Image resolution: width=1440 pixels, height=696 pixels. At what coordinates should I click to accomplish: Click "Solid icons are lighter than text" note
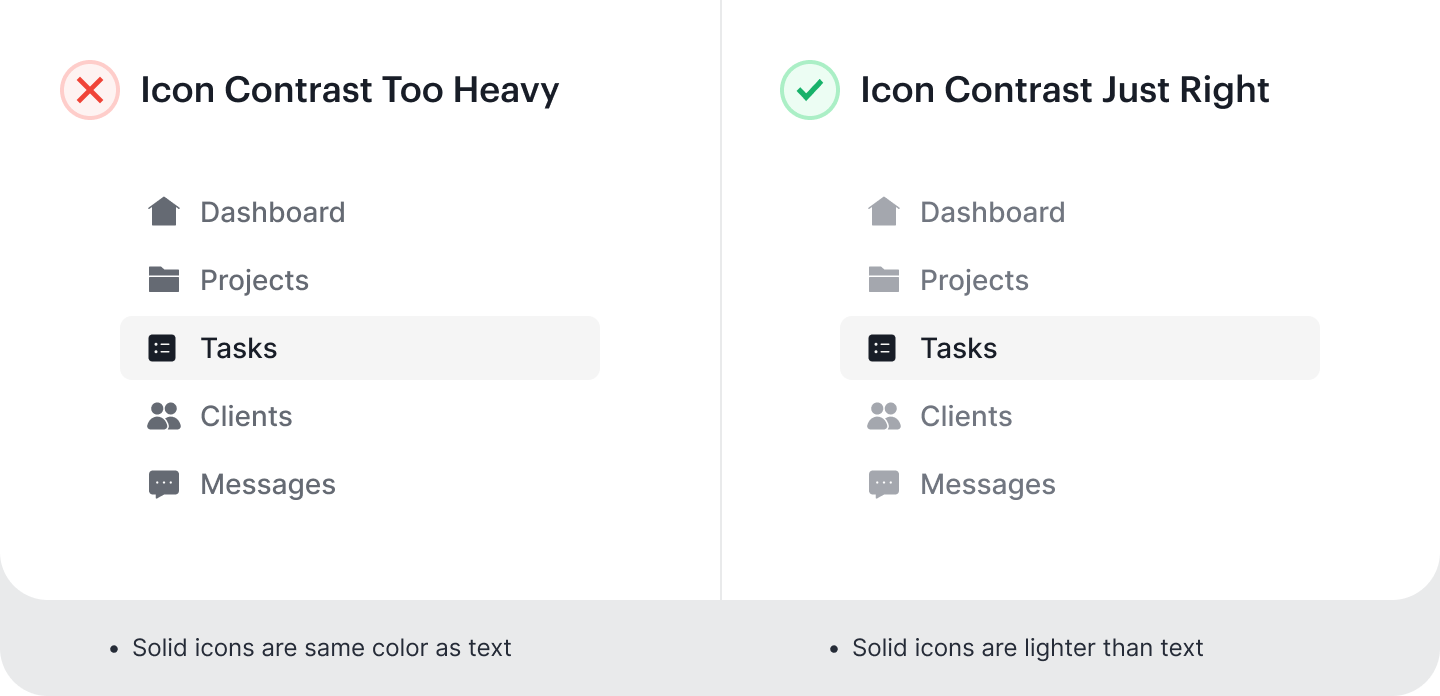[1027, 648]
